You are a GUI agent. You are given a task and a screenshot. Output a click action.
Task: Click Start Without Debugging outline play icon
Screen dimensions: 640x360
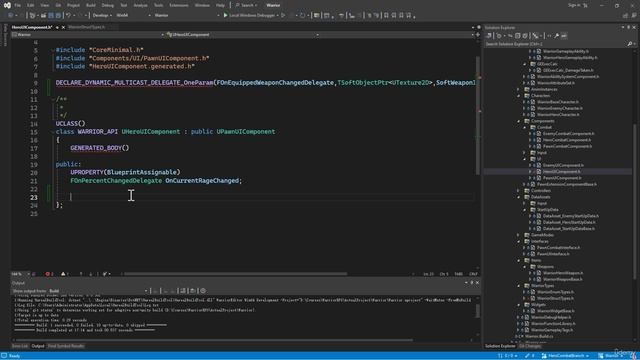[x=283, y=15]
